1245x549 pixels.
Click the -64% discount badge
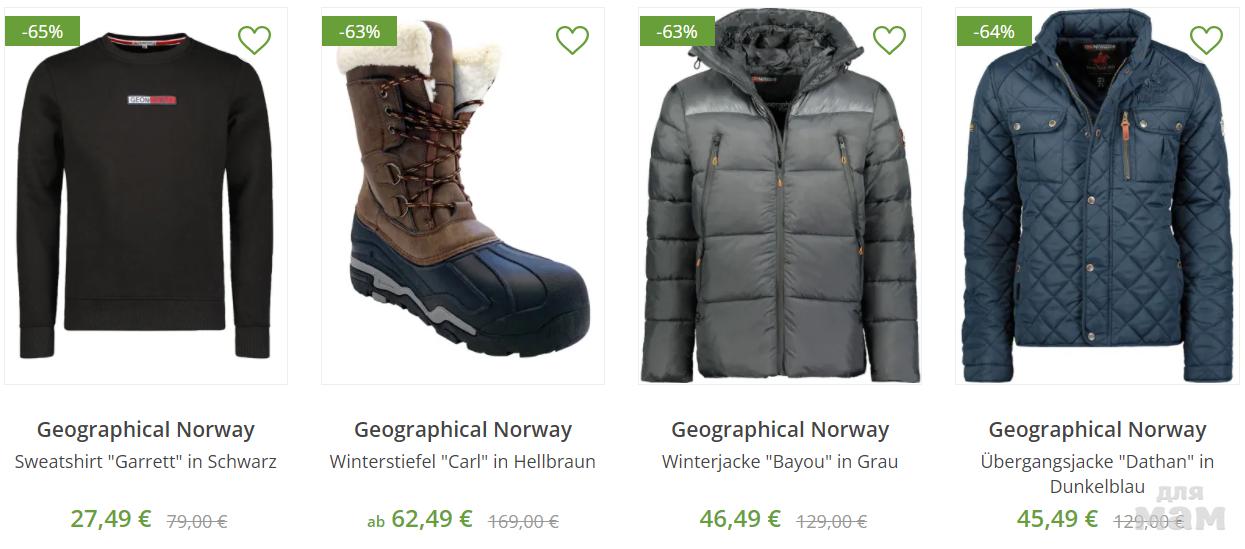[994, 32]
